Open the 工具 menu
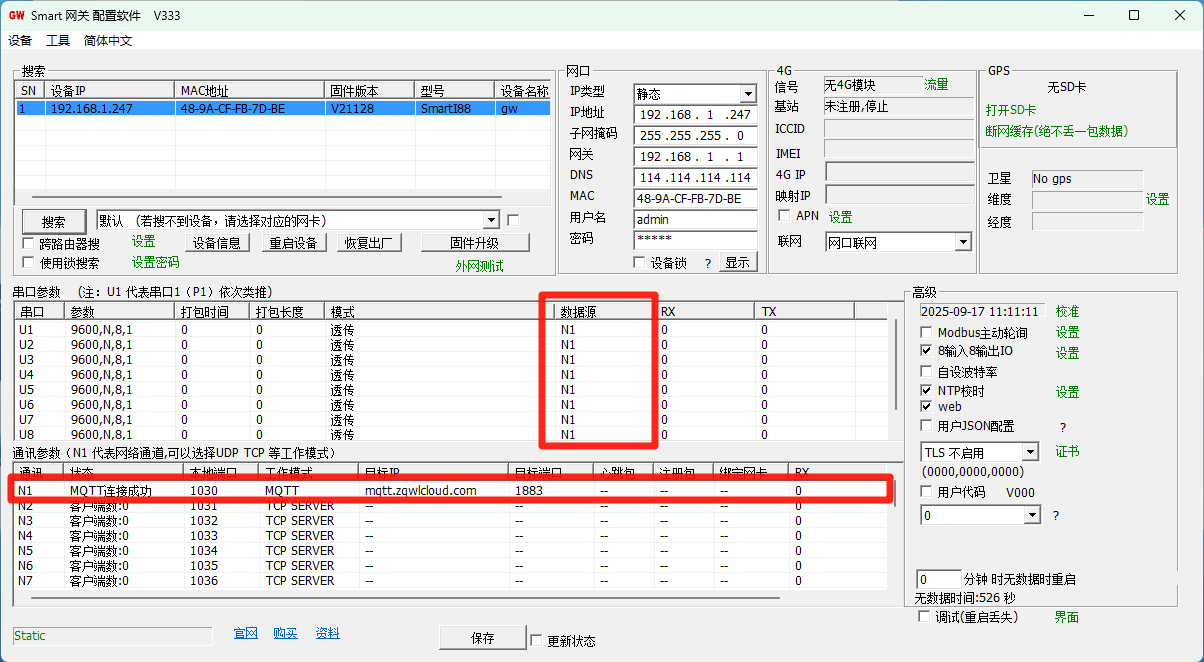 pyautogui.click(x=58, y=41)
